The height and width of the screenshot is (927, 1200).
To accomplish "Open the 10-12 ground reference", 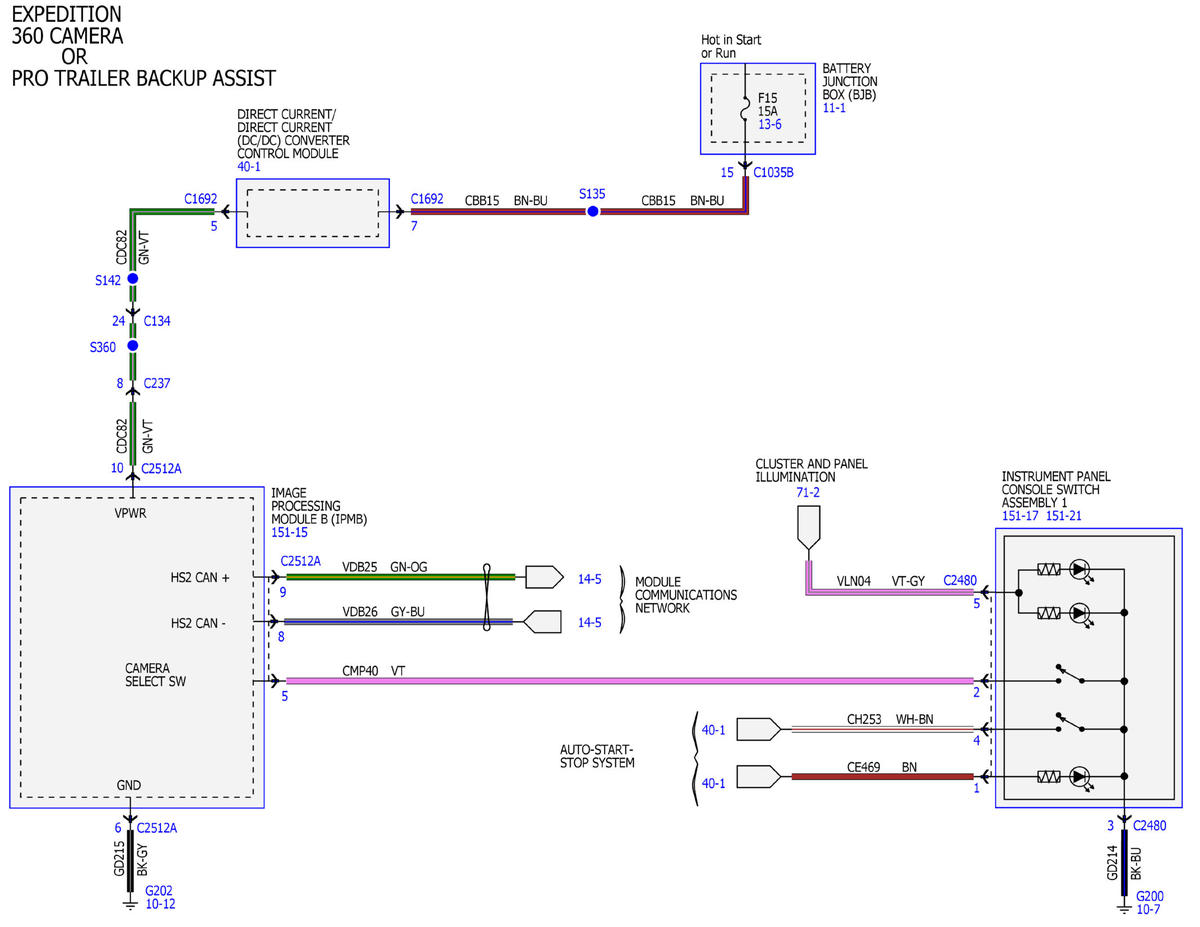I will click(x=160, y=904).
